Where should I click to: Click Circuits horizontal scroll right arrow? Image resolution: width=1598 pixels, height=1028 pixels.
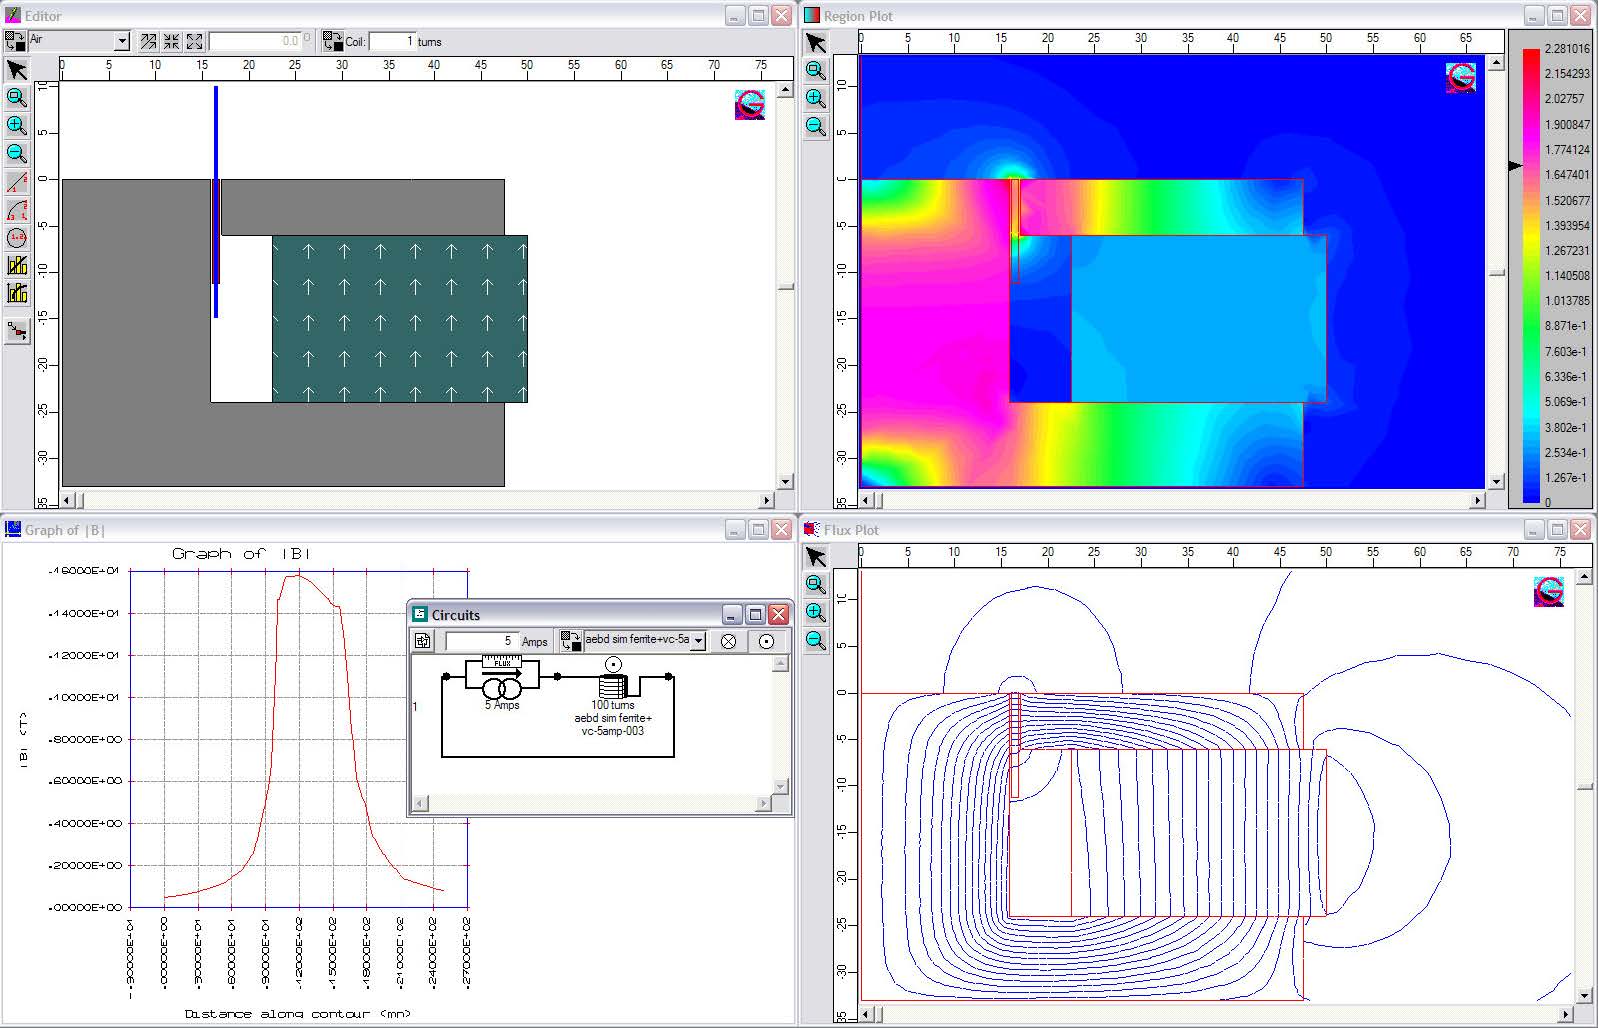coord(764,803)
